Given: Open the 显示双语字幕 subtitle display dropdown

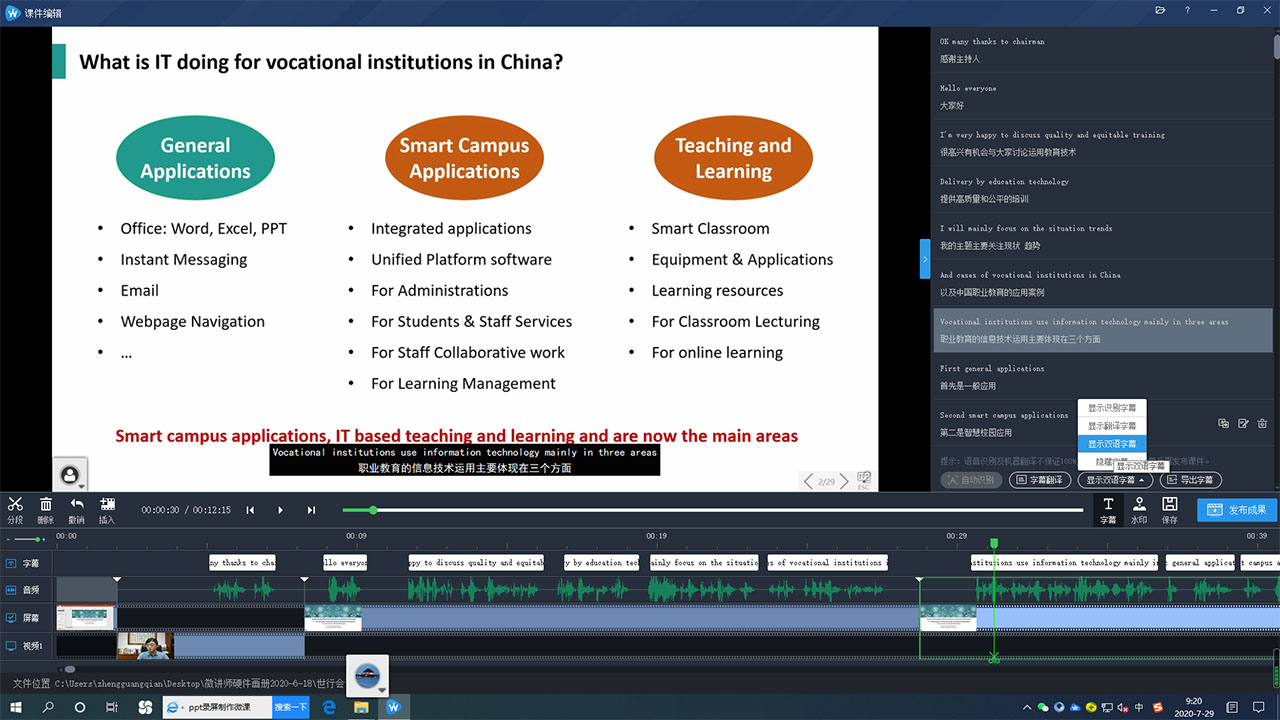Looking at the screenshot, I should click(1116, 480).
